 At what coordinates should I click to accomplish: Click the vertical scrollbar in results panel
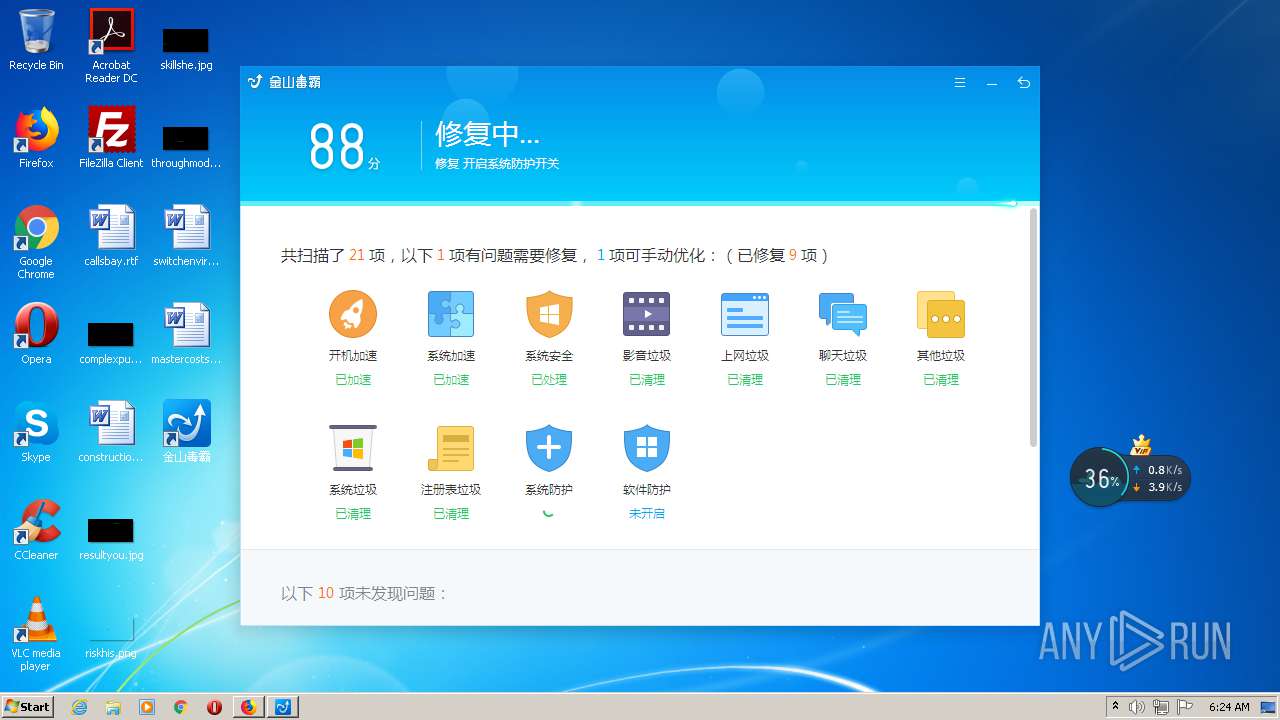pyautogui.click(x=1033, y=328)
